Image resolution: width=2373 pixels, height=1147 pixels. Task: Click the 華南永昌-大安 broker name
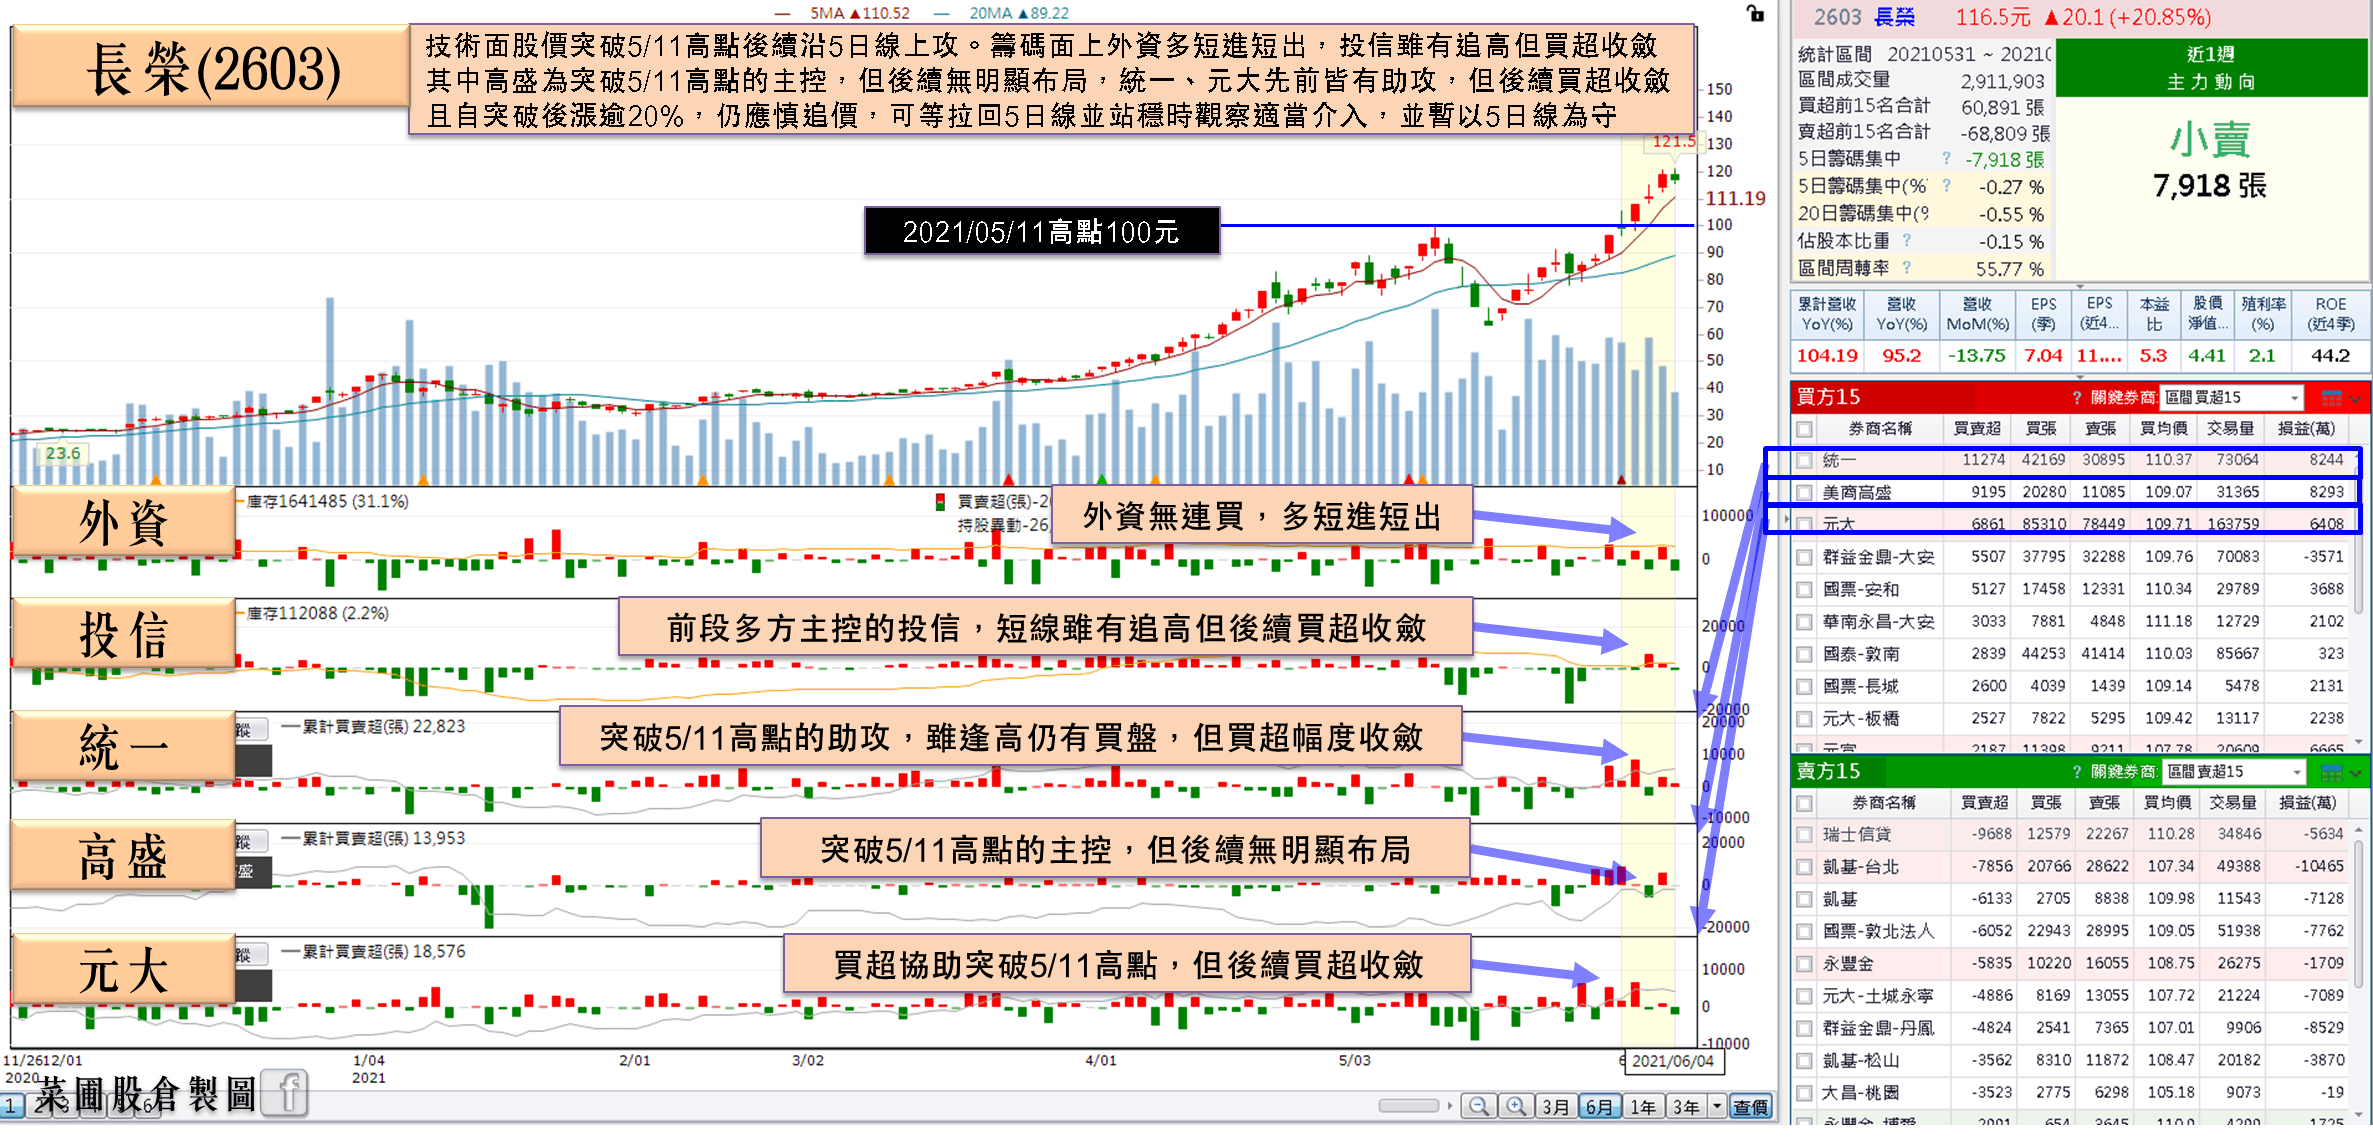tap(1878, 622)
